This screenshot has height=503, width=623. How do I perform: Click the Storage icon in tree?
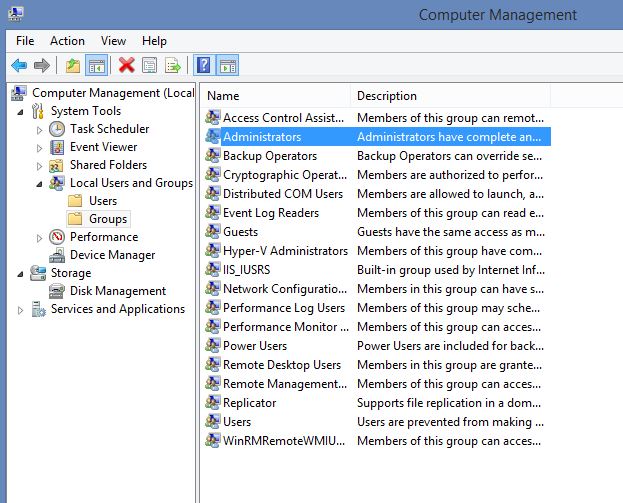(38, 273)
